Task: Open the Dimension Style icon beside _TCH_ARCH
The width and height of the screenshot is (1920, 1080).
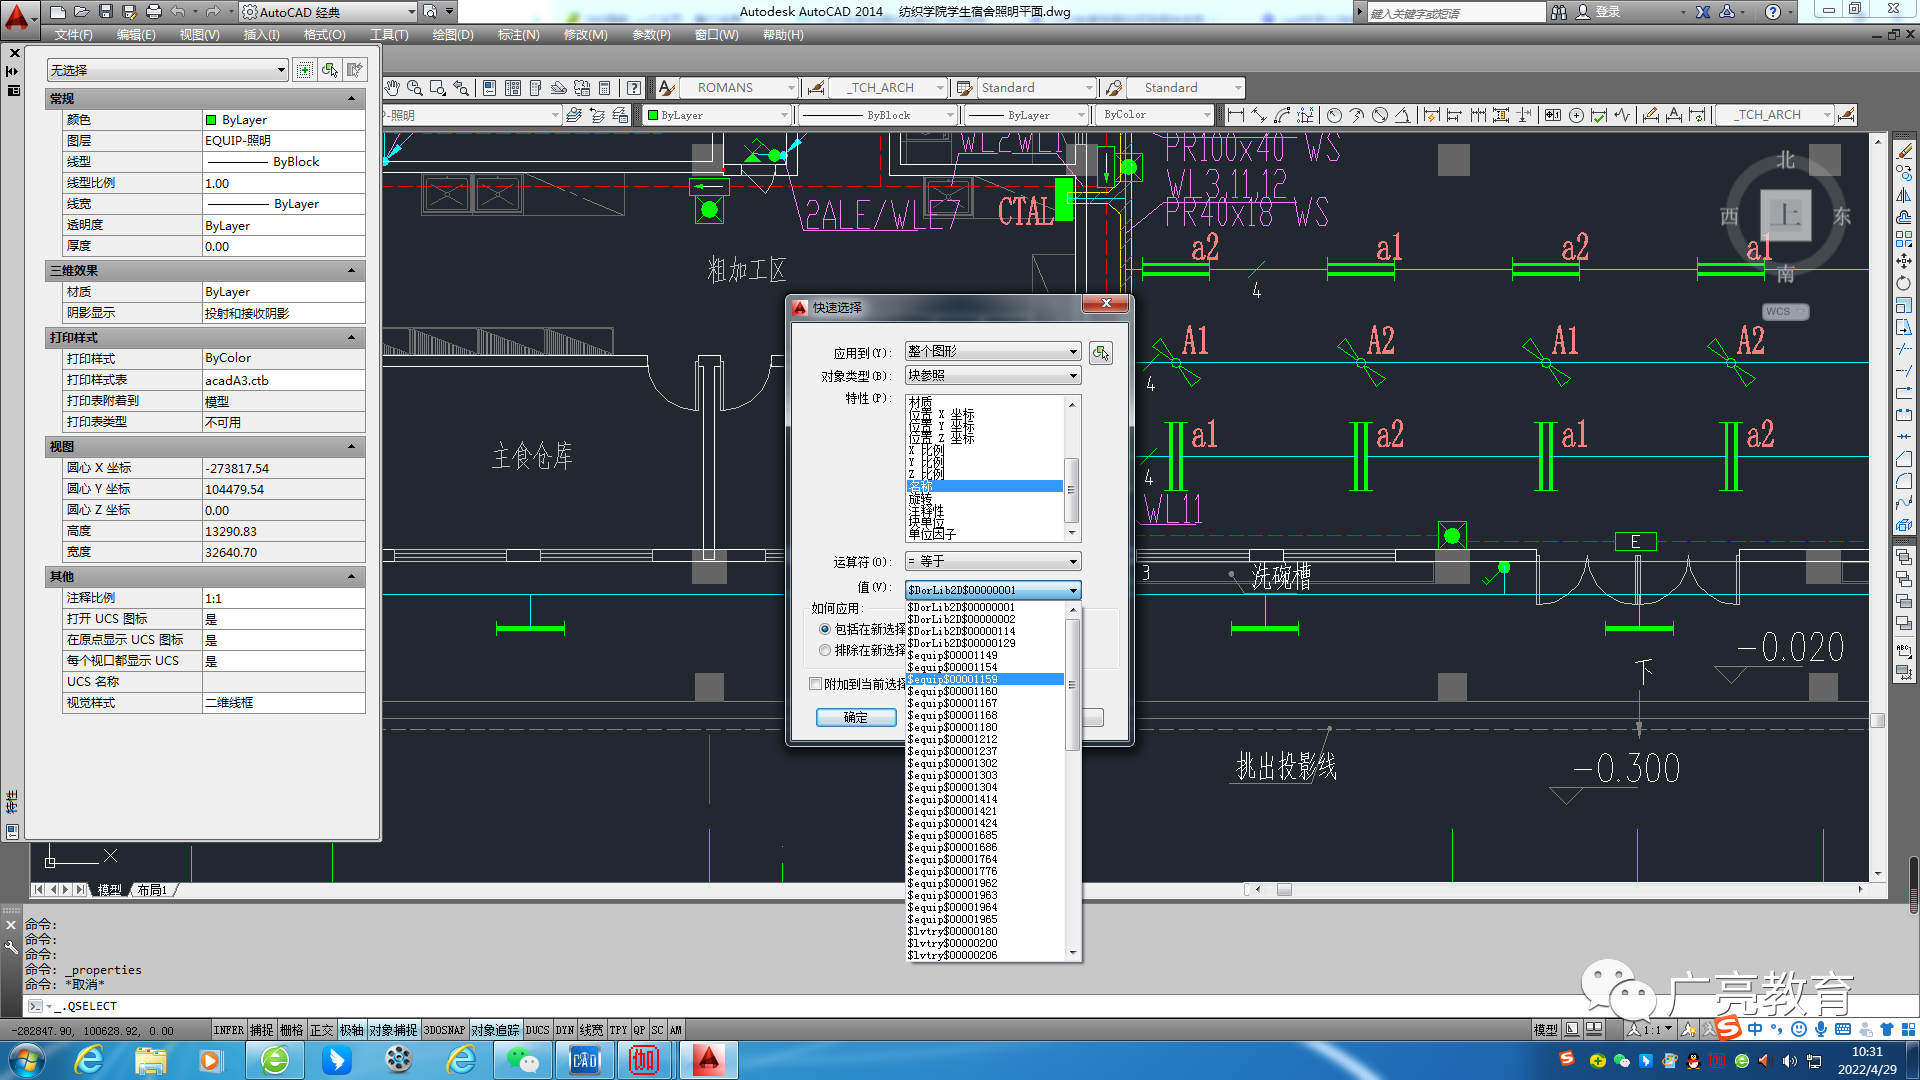Action: 816,88
